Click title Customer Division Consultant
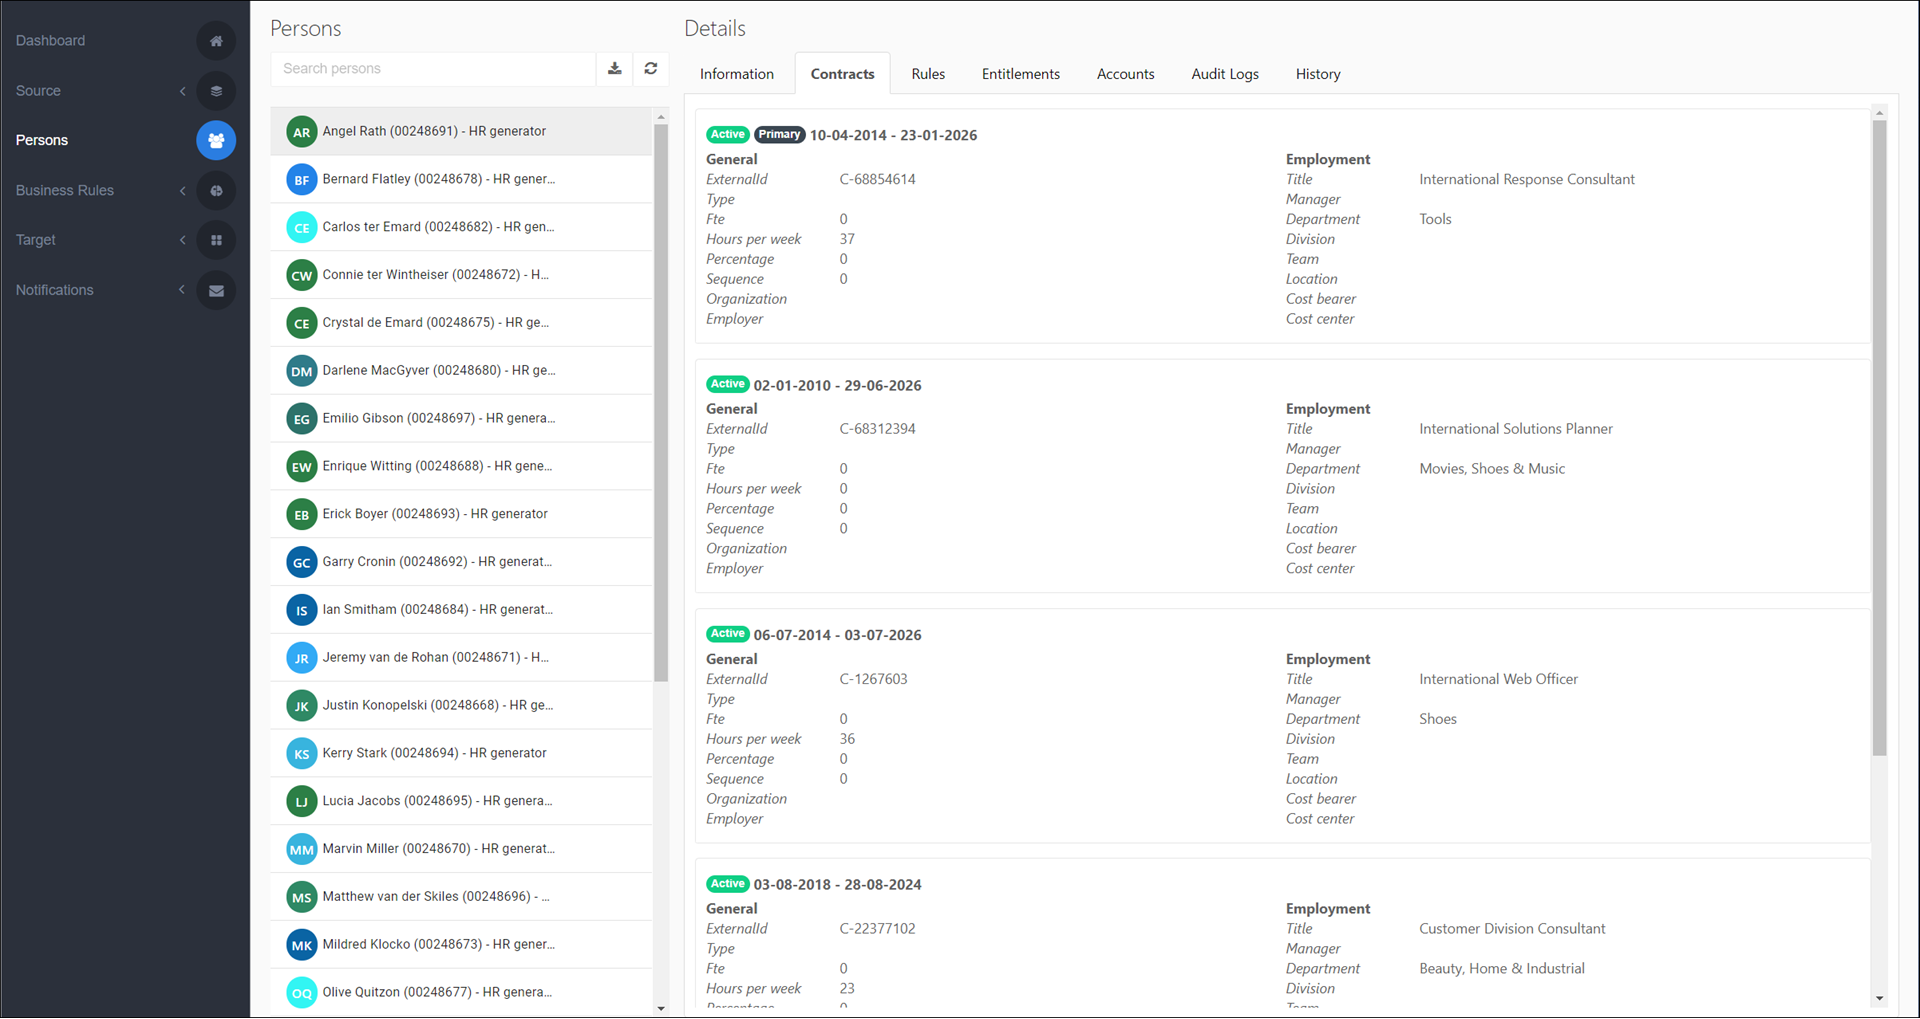Viewport: 1920px width, 1019px height. click(x=1512, y=929)
